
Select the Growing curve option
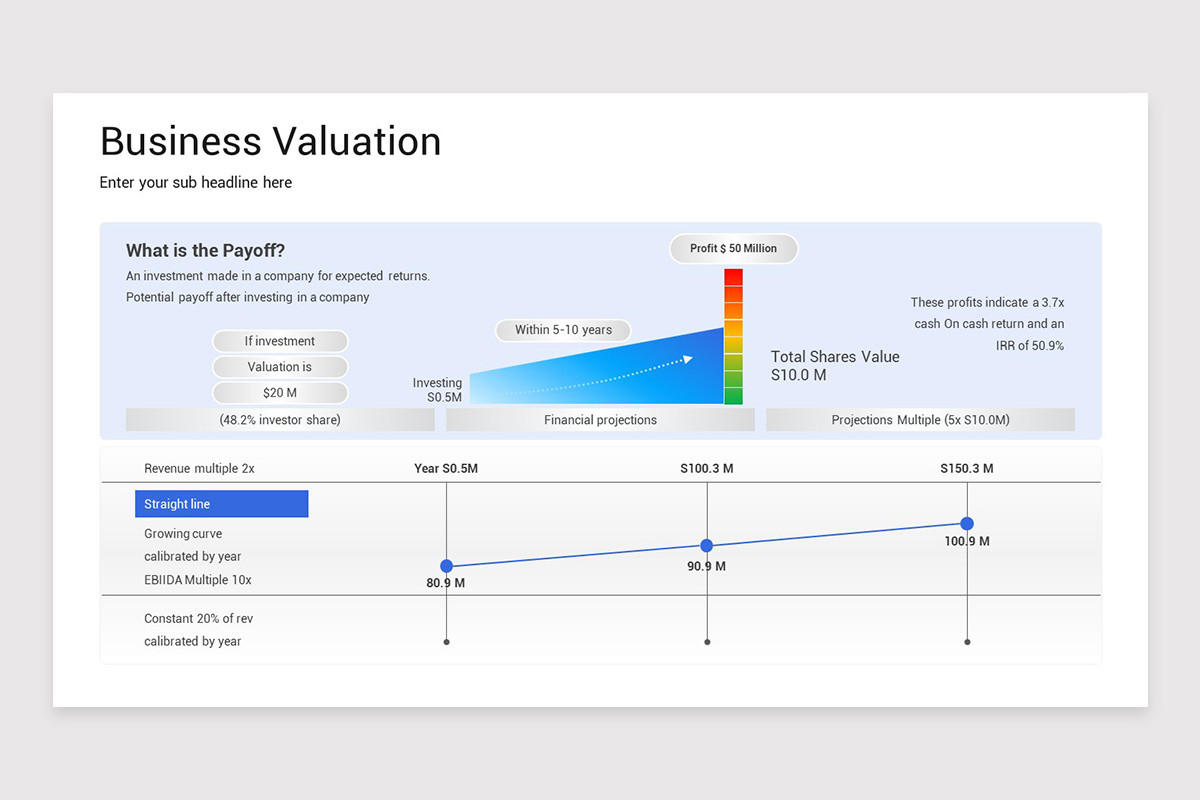pyautogui.click(x=183, y=533)
